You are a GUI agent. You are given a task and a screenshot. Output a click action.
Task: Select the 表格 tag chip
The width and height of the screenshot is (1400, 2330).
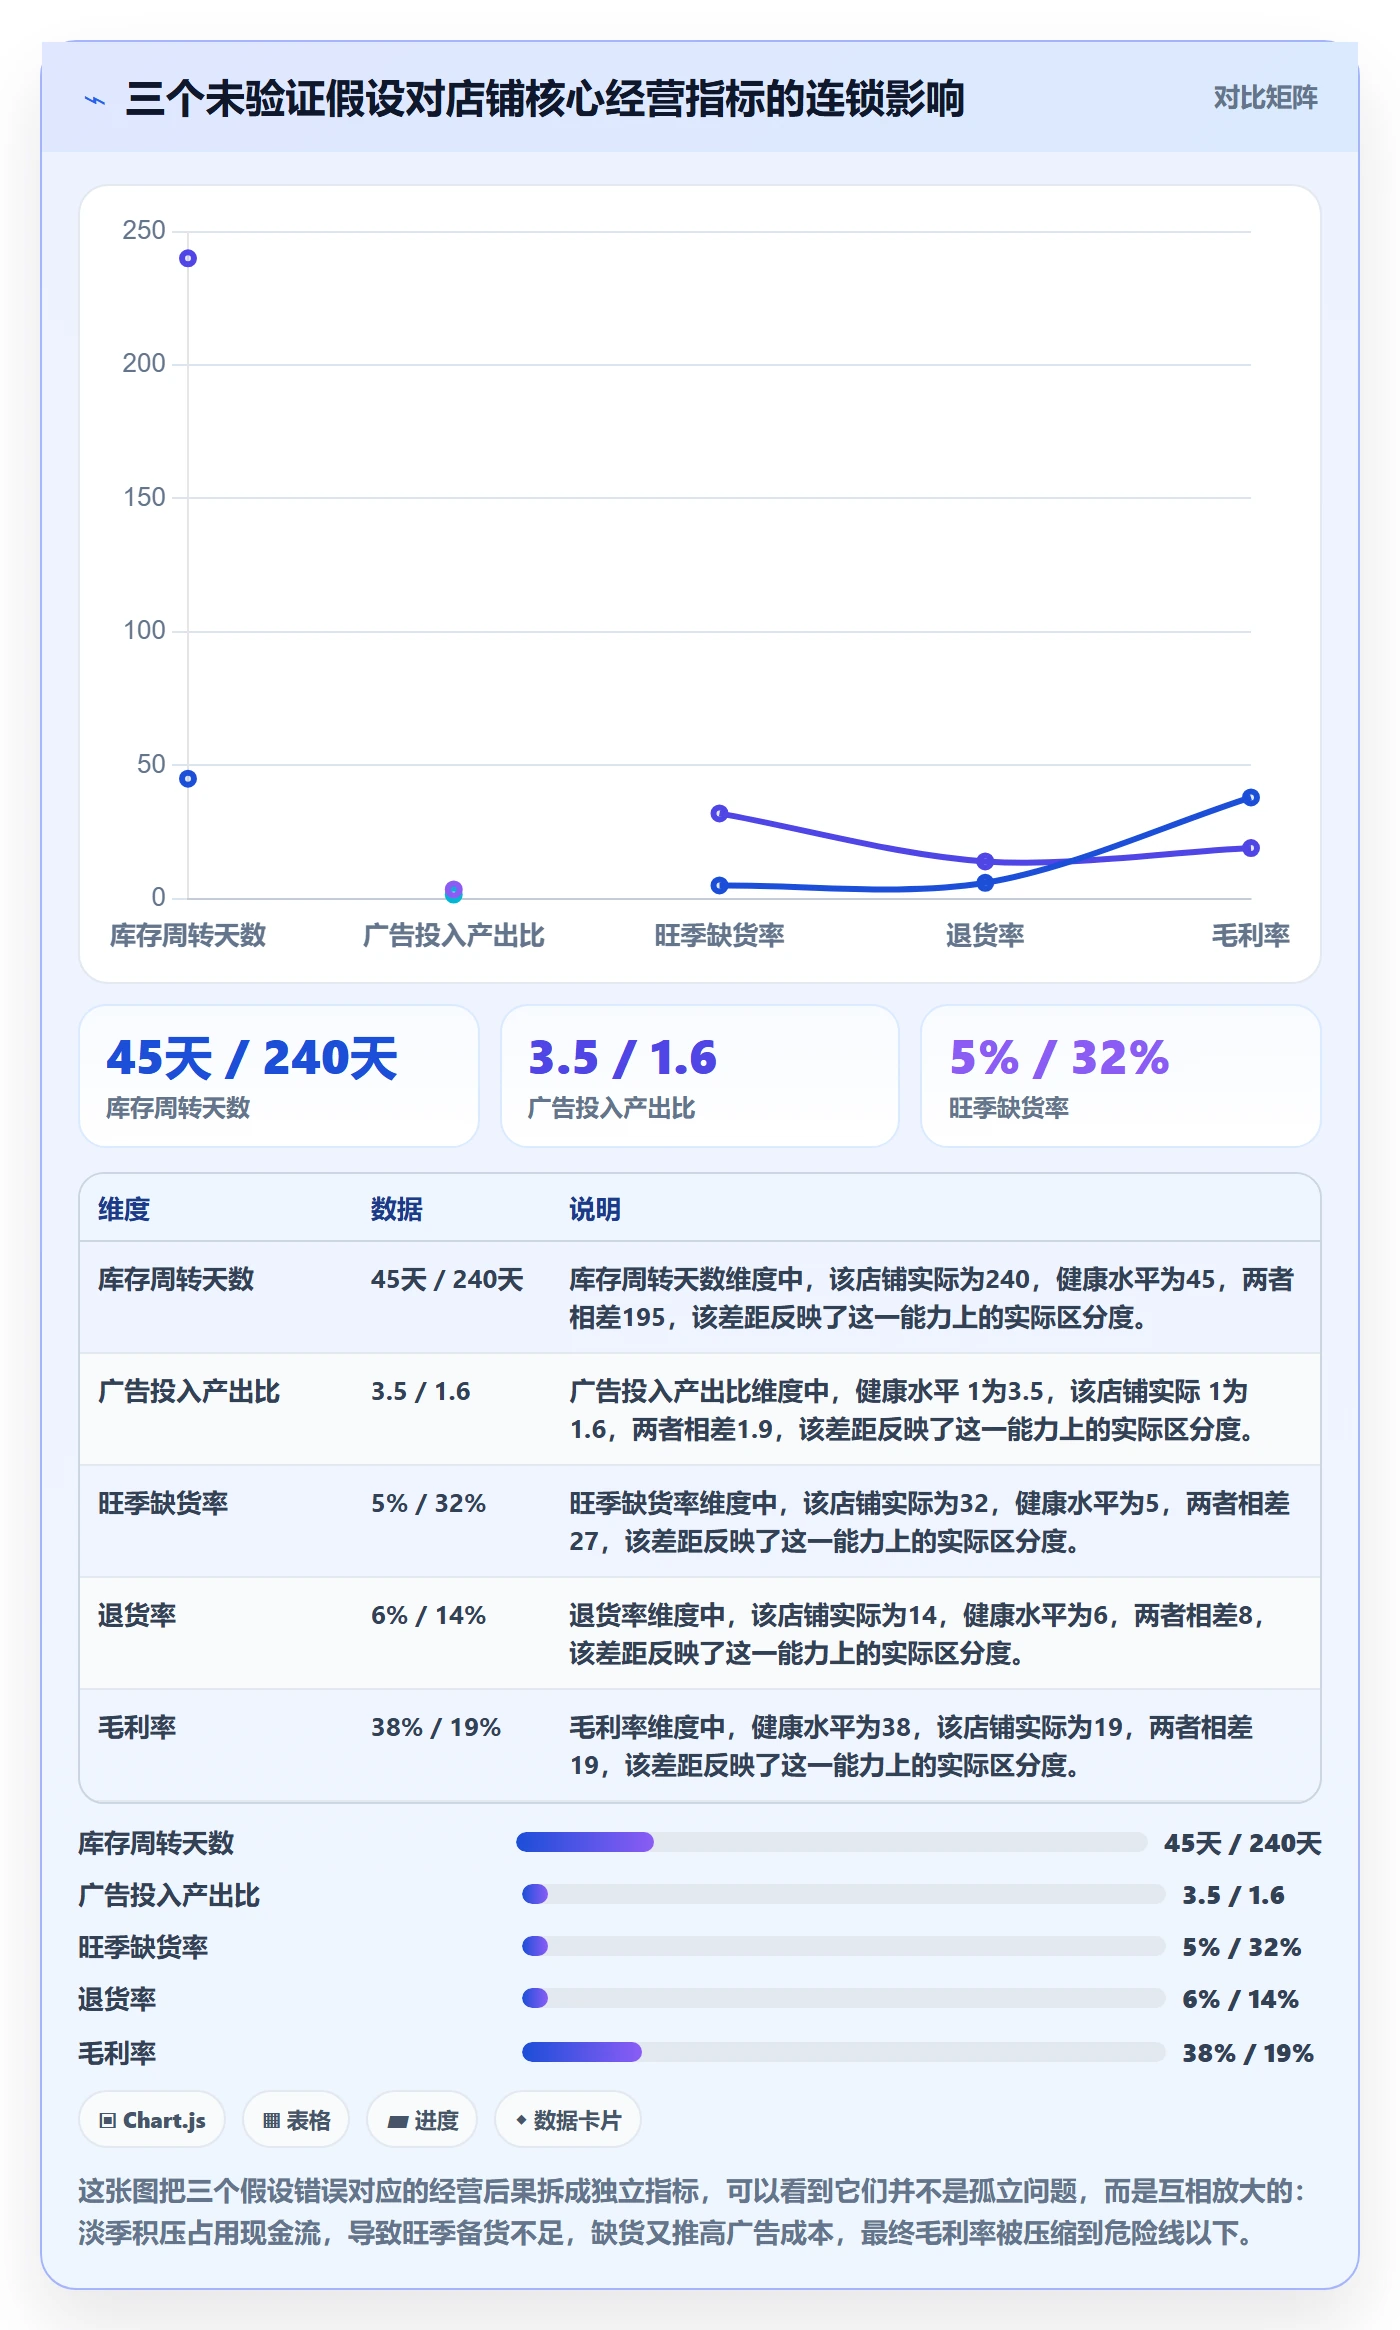[296, 2120]
